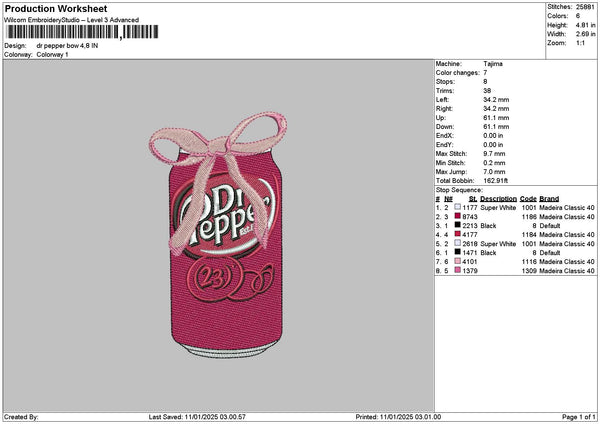600x424 pixels.
Task: Click 'Printed: 11/01/2025 03.01.00' footer text
Action: (x=398, y=417)
